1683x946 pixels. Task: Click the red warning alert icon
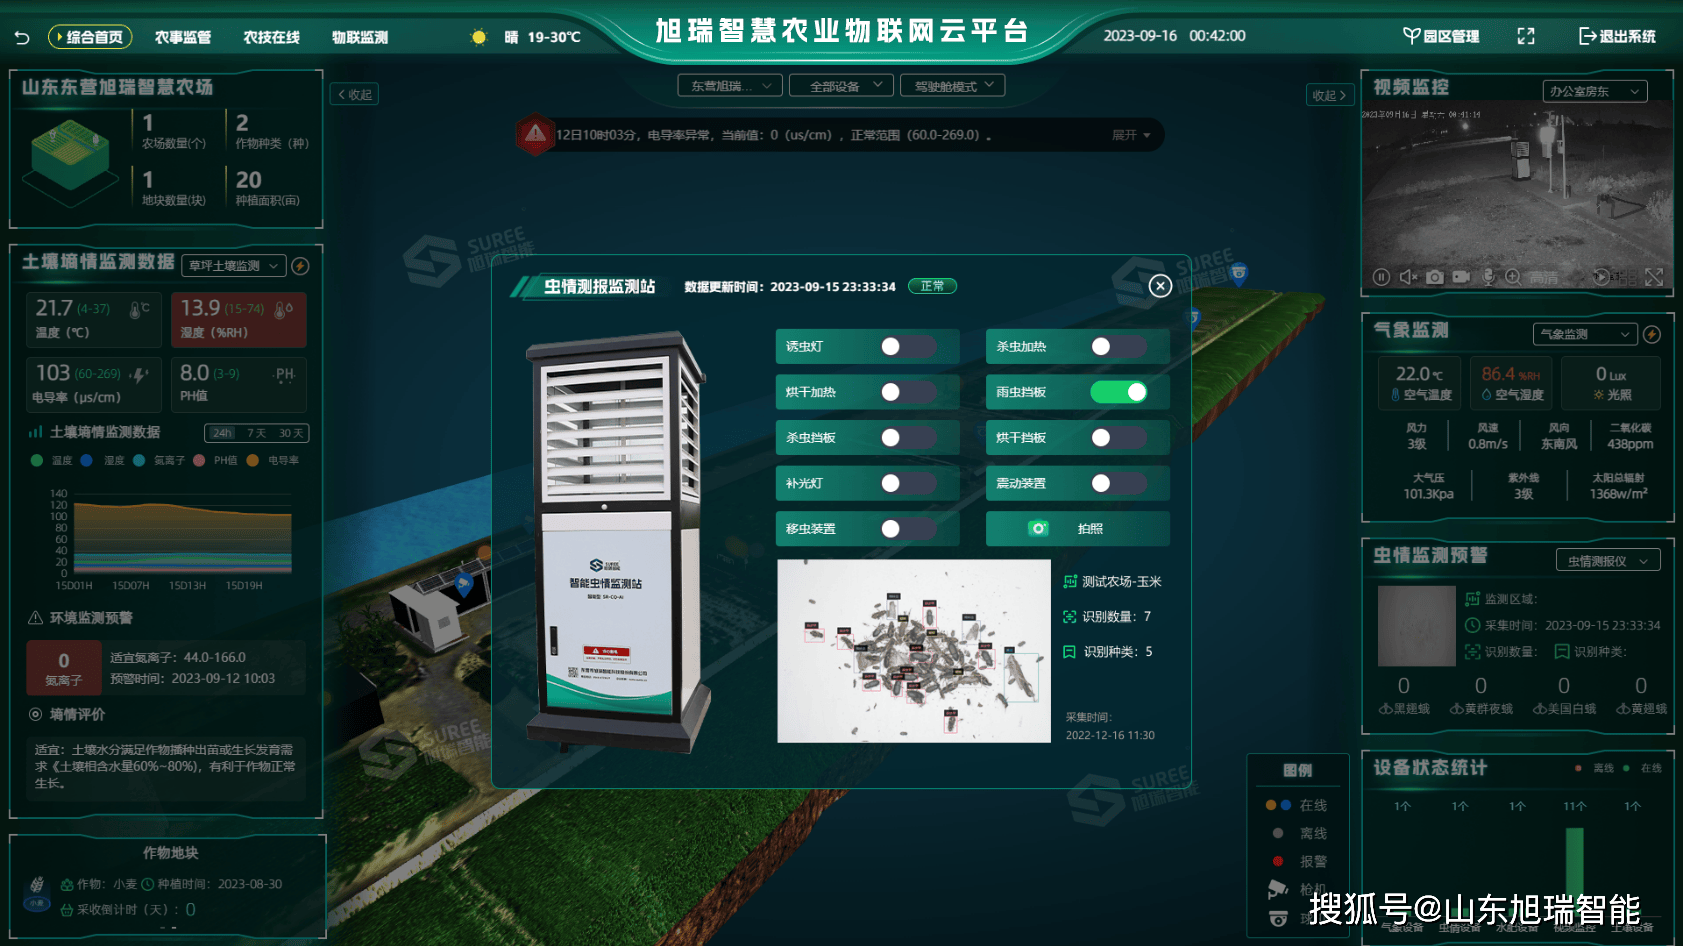pyautogui.click(x=535, y=134)
